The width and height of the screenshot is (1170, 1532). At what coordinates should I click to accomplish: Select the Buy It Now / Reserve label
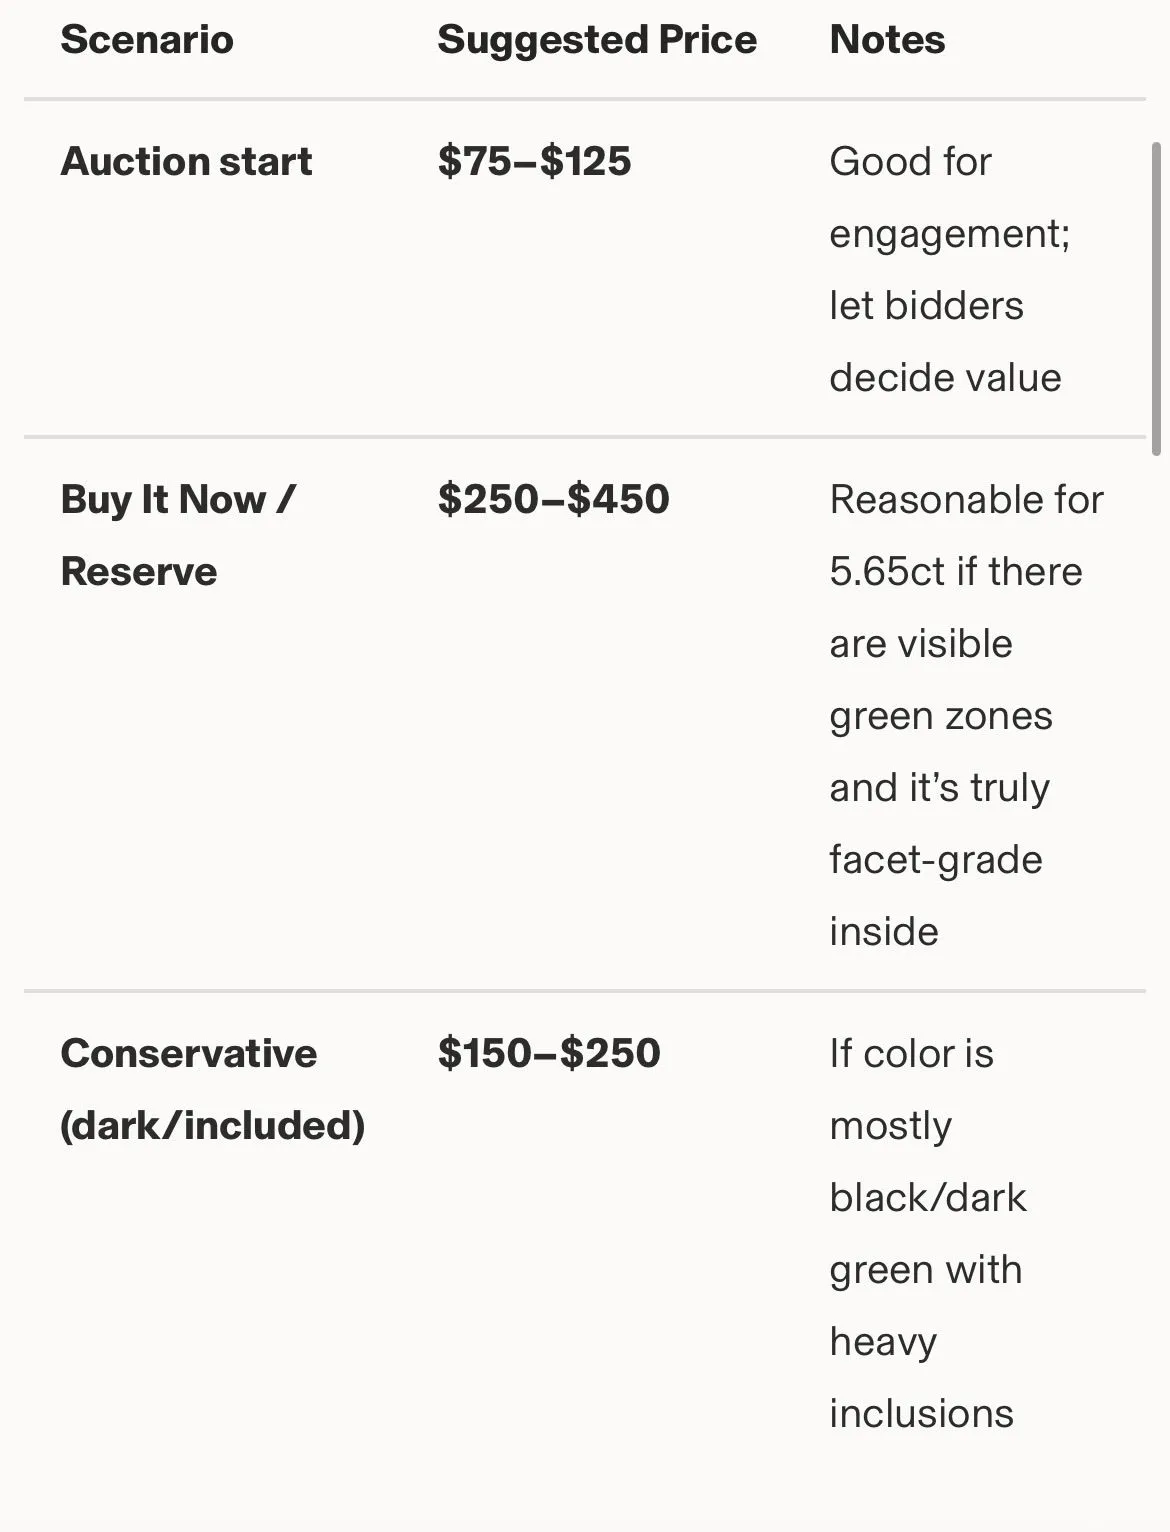pyautogui.click(x=178, y=535)
